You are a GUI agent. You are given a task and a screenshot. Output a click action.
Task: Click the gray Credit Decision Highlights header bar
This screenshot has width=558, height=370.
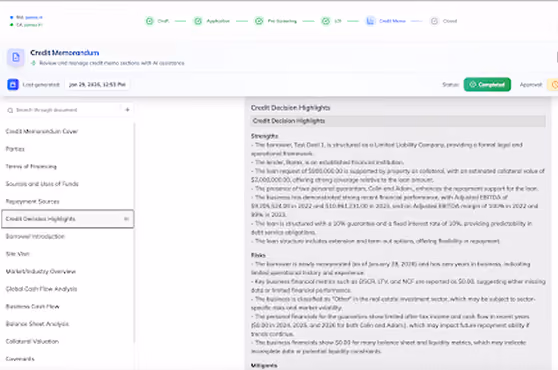(398, 121)
